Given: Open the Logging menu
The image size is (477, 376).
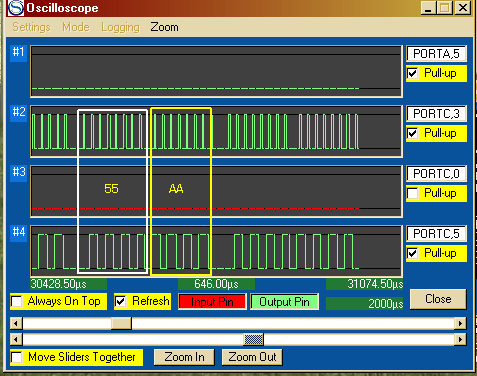Looking at the screenshot, I should (120, 27).
